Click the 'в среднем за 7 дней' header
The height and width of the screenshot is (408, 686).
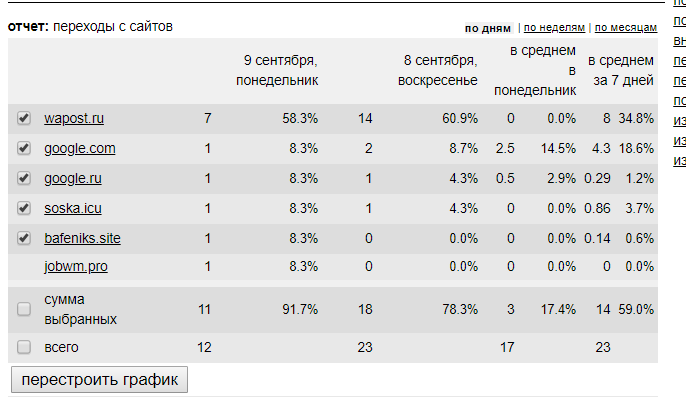[x=620, y=70]
